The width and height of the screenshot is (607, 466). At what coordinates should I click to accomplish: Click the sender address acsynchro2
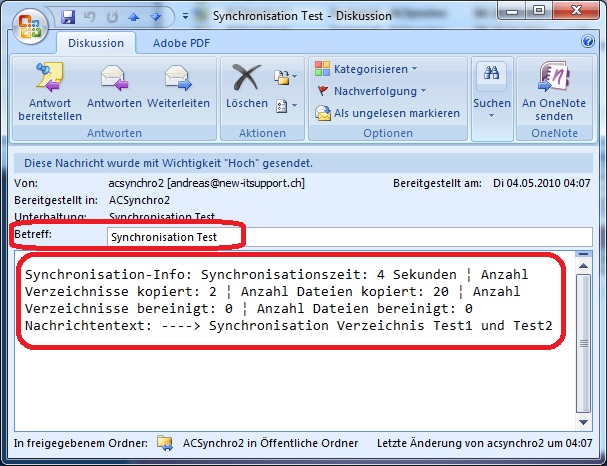coord(206,183)
